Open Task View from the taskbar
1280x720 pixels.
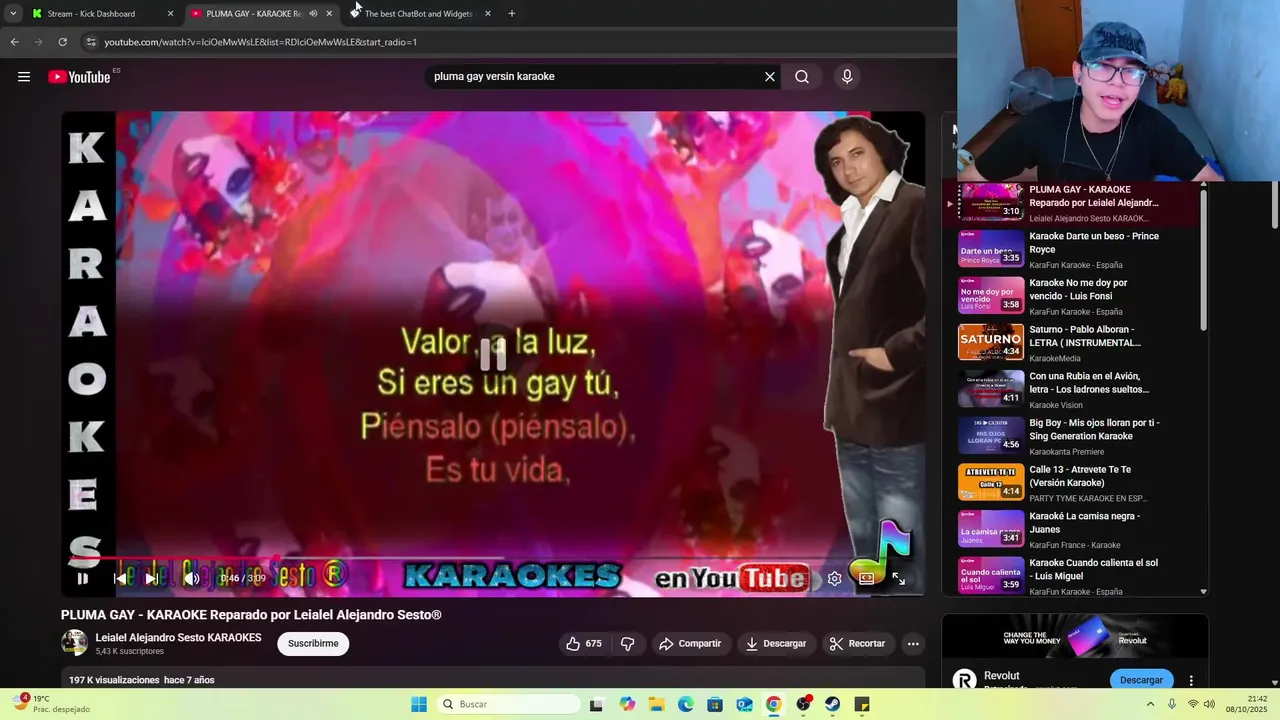click(596, 704)
